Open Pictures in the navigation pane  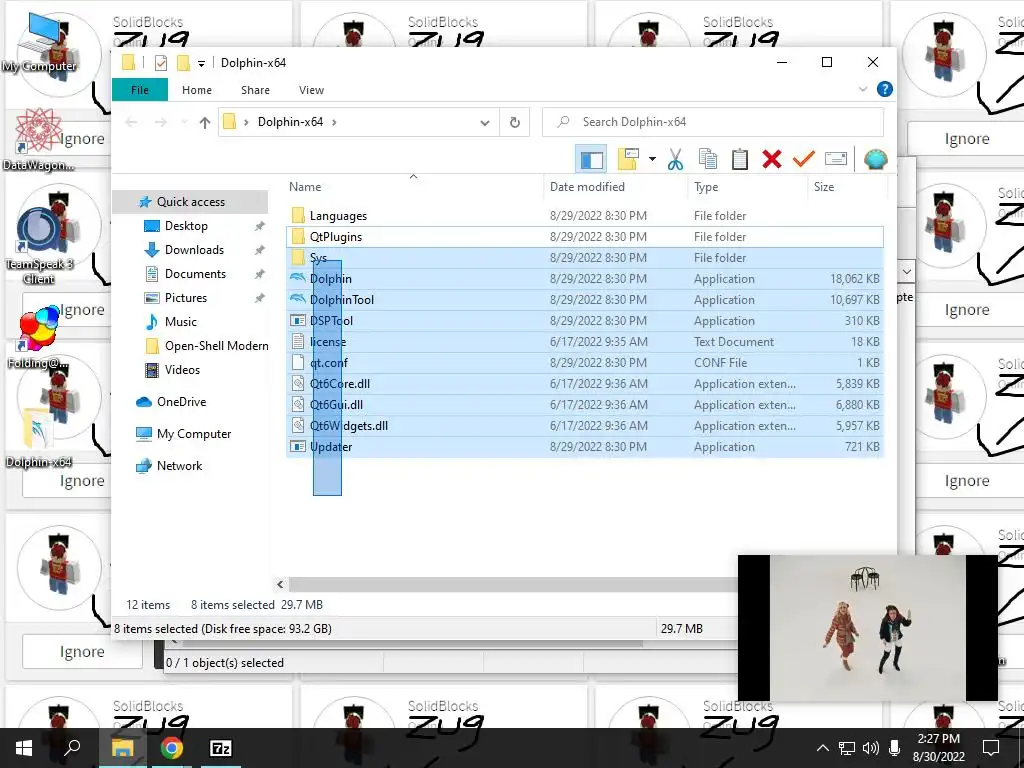pyautogui.click(x=185, y=298)
